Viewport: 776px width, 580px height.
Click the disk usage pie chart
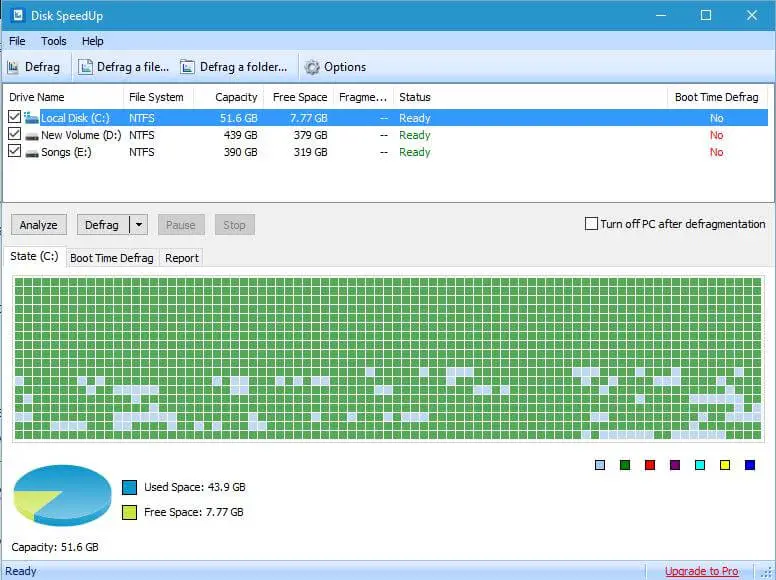pos(62,495)
